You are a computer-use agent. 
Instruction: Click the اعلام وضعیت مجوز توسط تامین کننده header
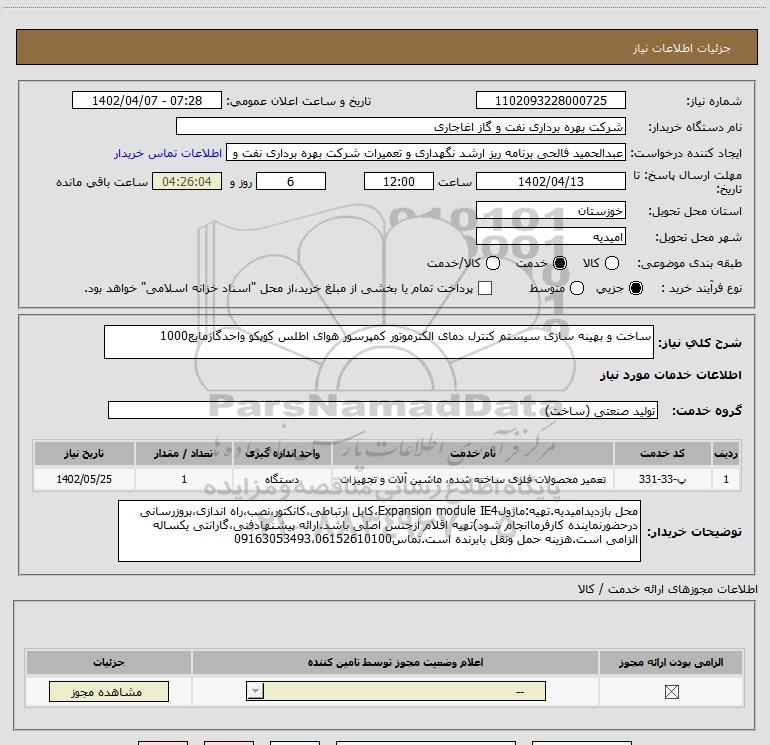pos(395,662)
